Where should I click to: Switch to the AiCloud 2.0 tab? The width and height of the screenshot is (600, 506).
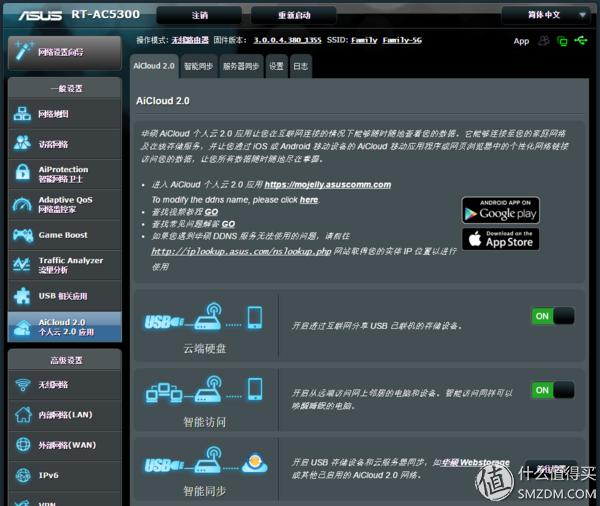coord(154,66)
